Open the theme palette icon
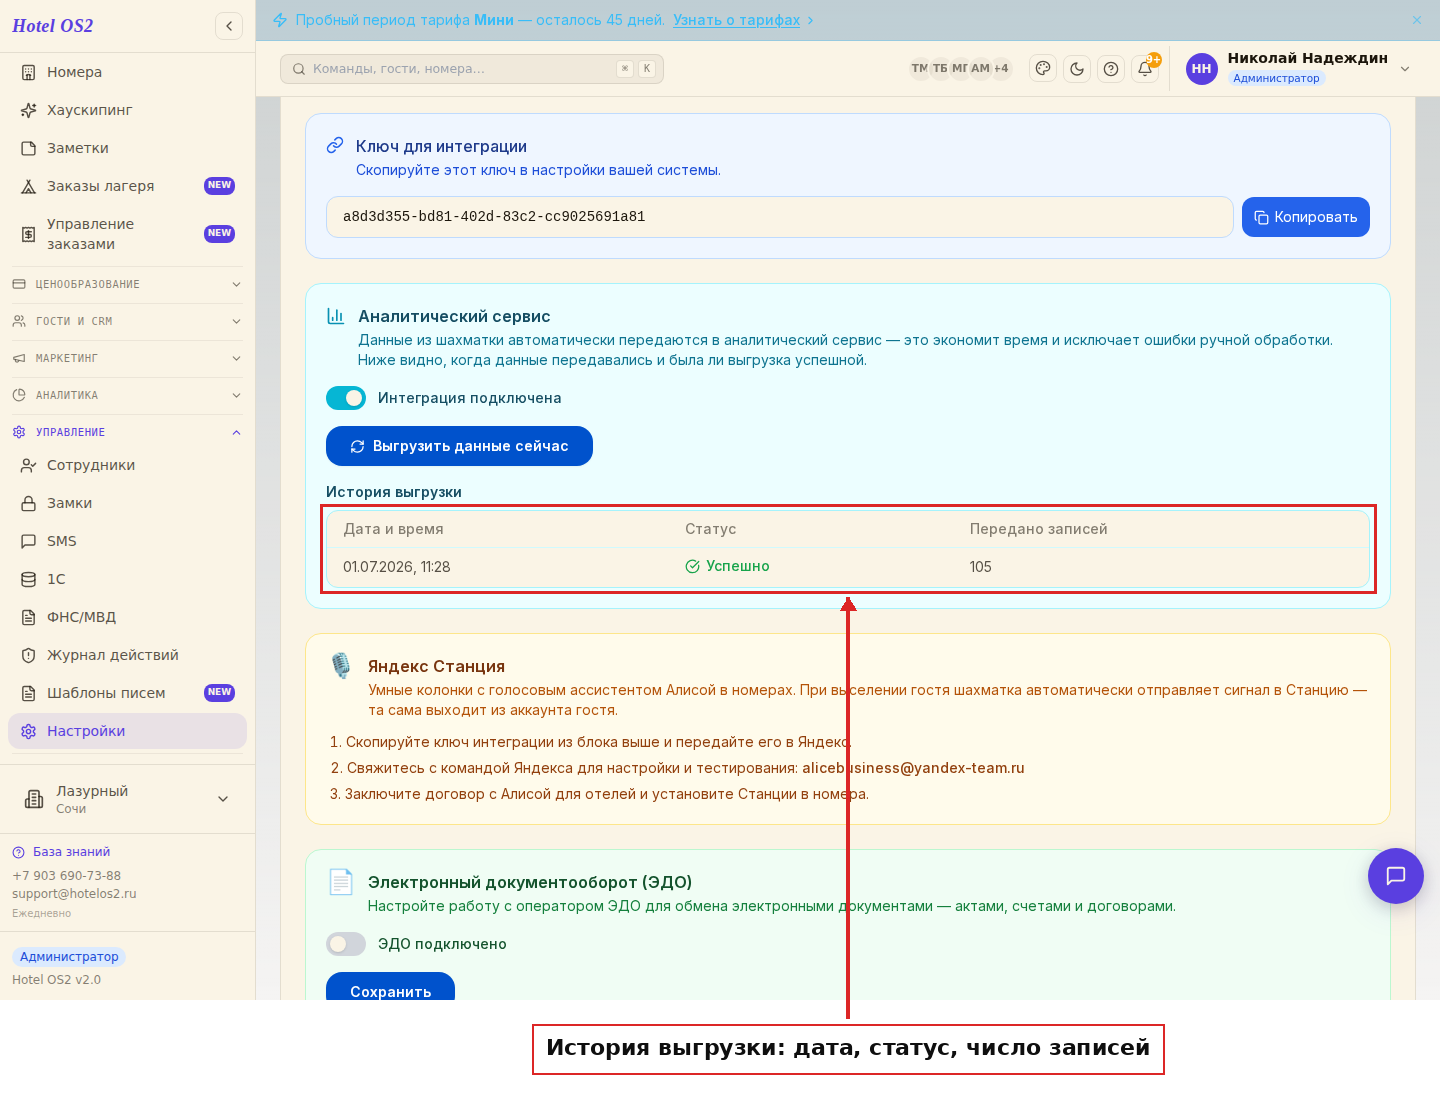The width and height of the screenshot is (1440, 1098). pos(1043,69)
